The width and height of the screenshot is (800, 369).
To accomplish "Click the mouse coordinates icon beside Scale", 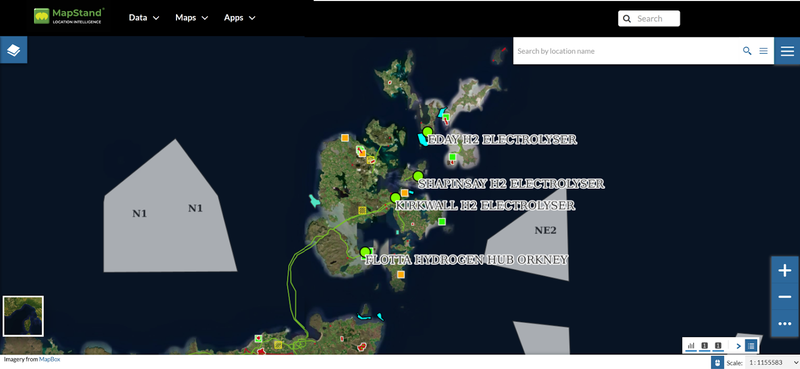I will [x=717, y=363].
